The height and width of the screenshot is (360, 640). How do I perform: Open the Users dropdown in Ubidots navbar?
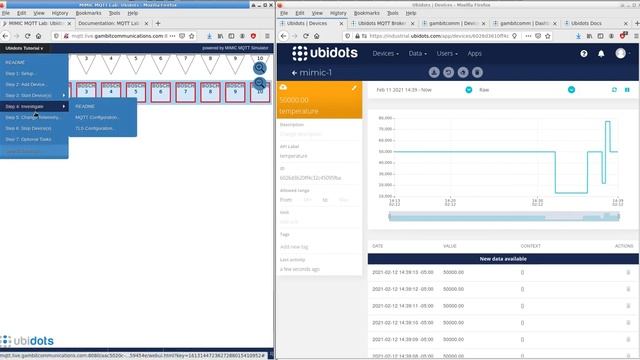[447, 53]
